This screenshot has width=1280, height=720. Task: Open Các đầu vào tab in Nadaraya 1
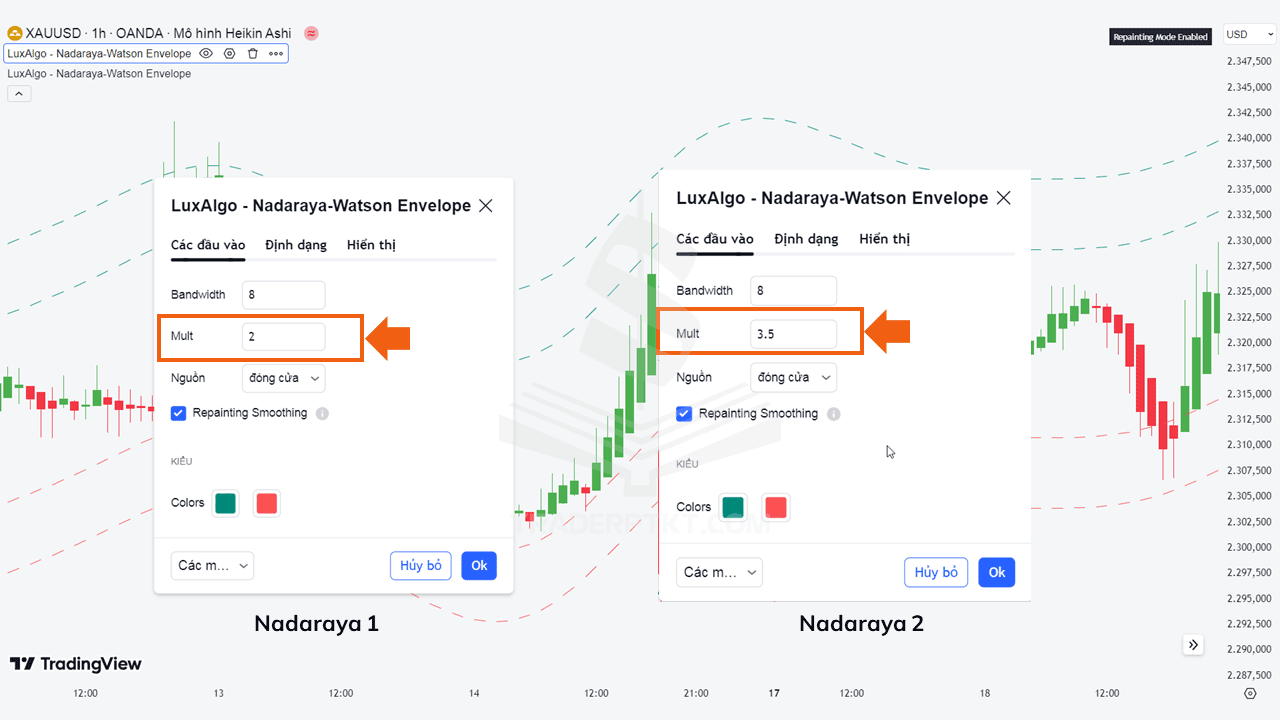click(x=208, y=245)
